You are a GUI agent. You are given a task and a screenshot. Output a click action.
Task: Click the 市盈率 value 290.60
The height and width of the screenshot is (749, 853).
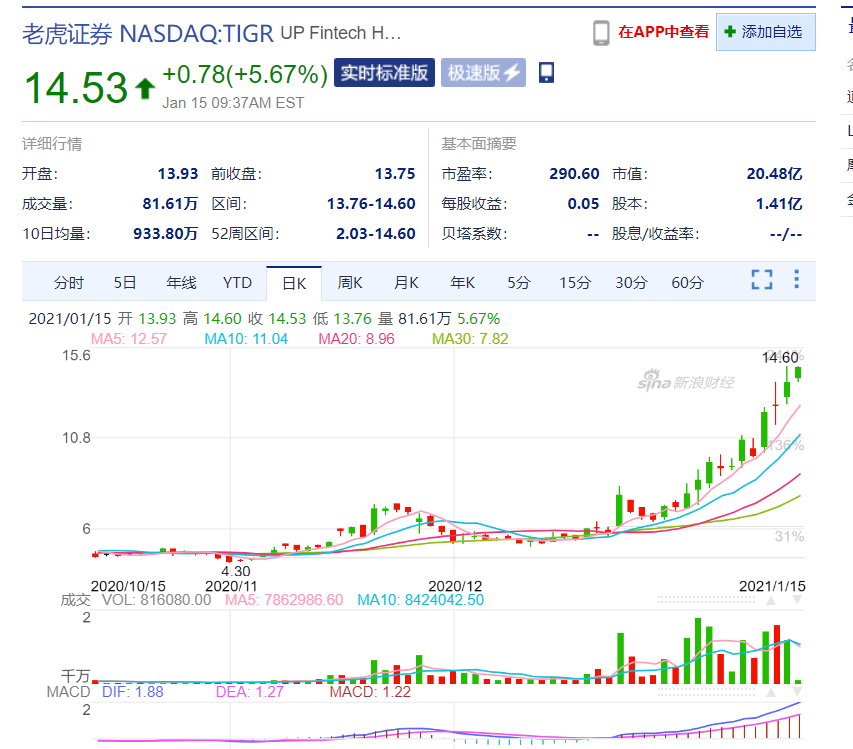tap(574, 174)
